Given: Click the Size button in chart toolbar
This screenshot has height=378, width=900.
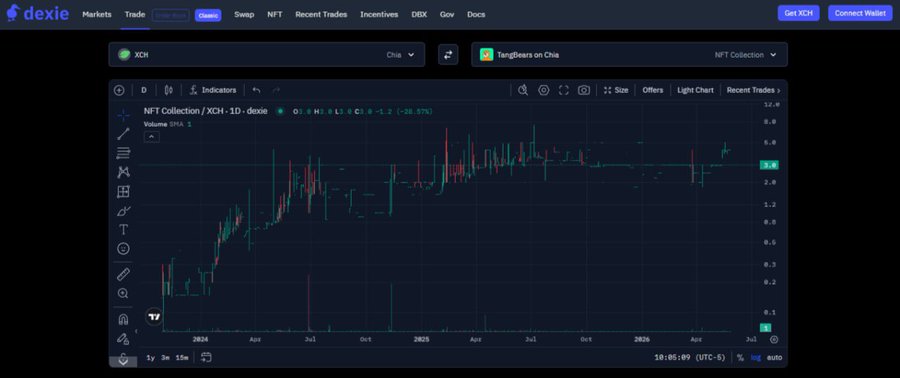Looking at the screenshot, I should click(x=616, y=90).
